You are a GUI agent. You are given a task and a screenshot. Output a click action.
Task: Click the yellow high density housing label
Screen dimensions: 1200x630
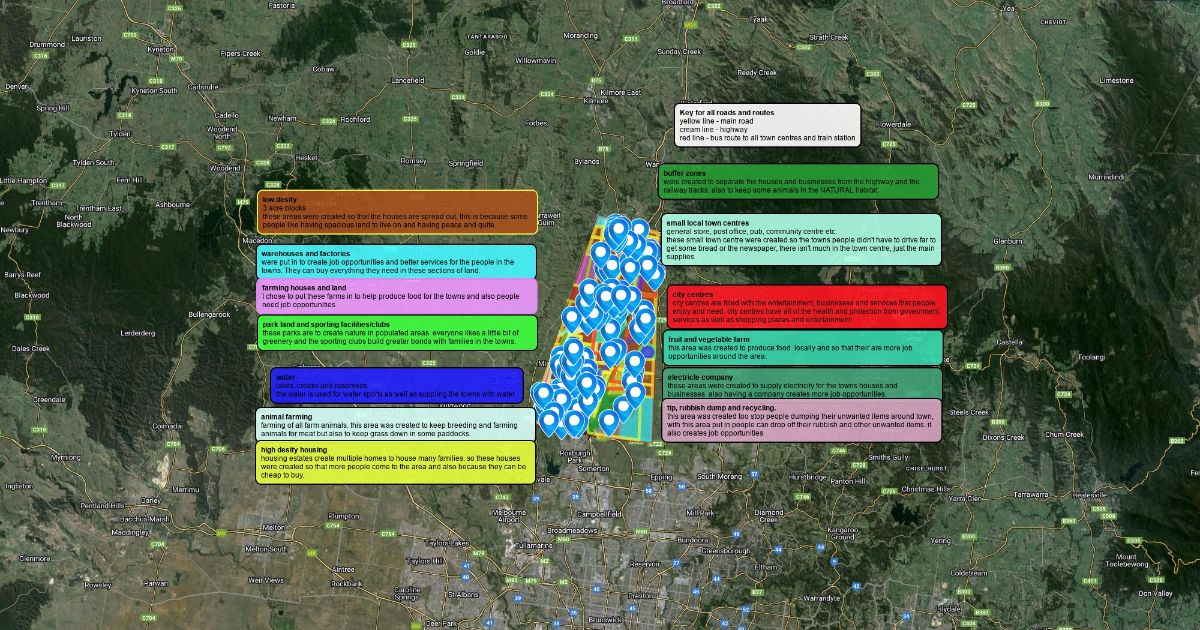tap(395, 462)
